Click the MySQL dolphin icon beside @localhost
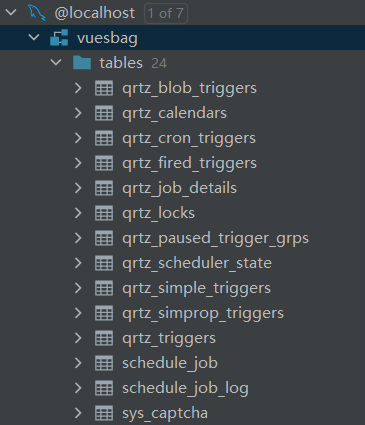 (x=37, y=13)
